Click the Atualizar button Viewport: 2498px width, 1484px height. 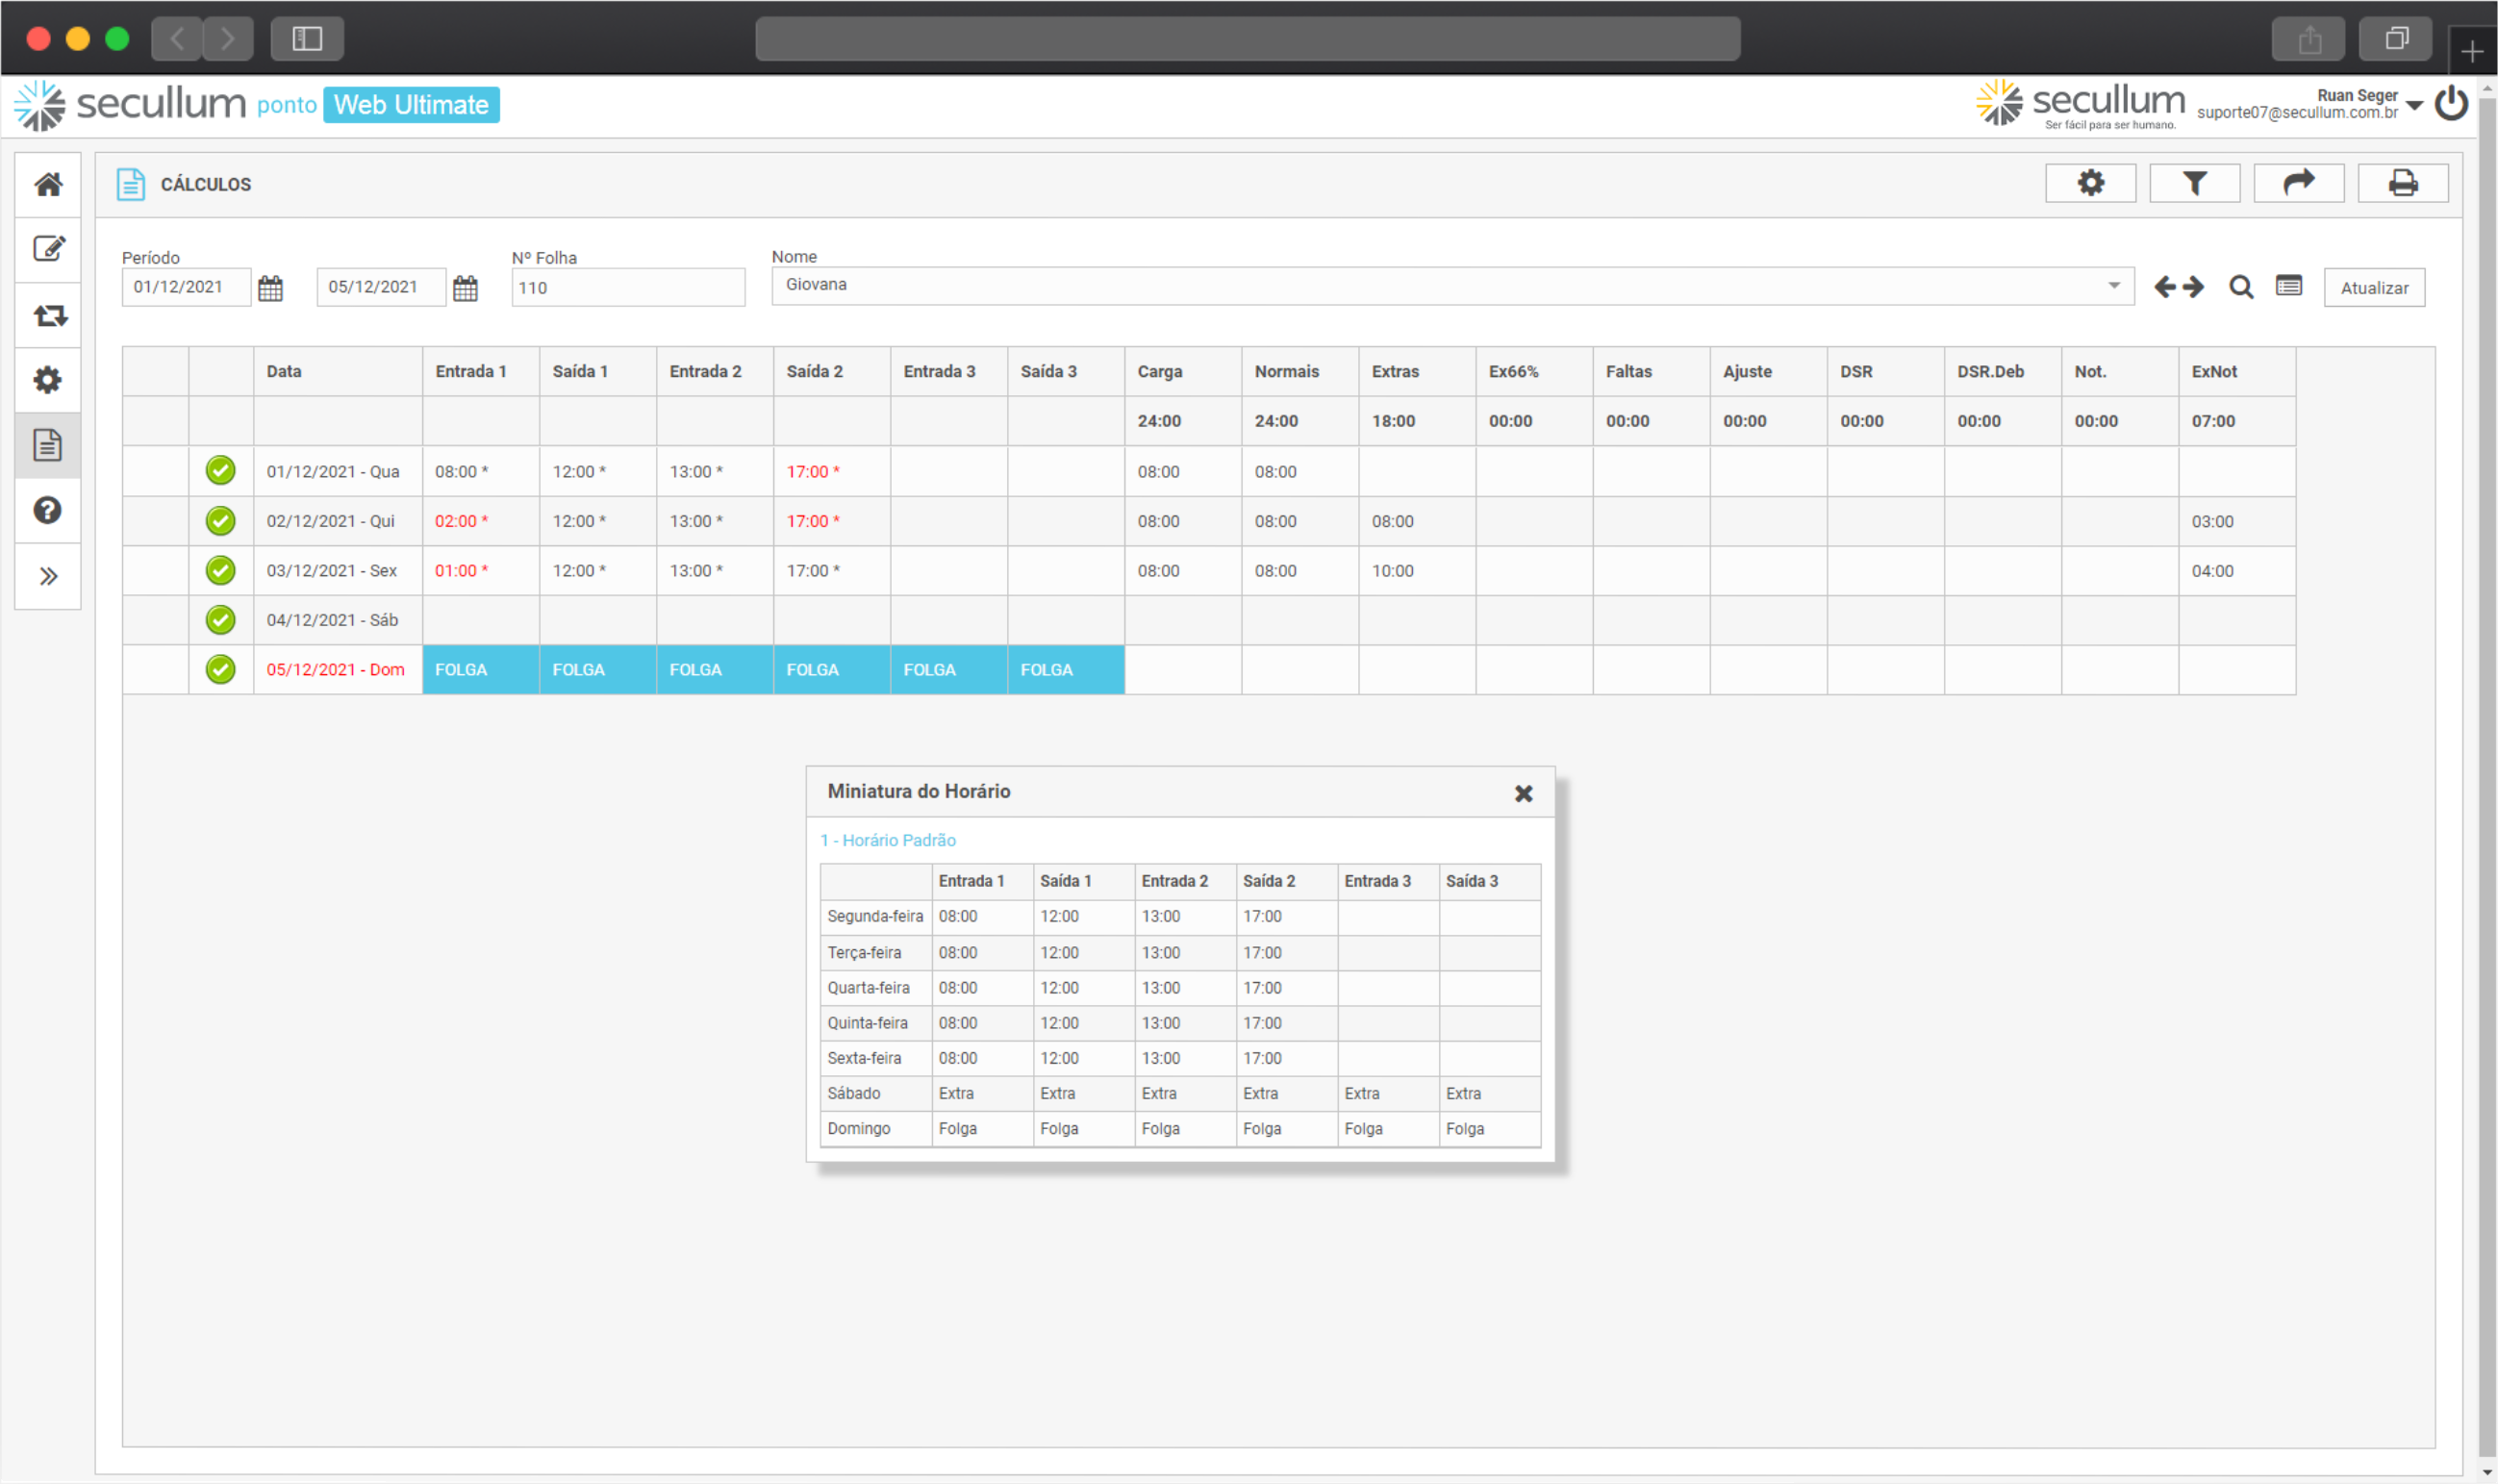(2373, 288)
